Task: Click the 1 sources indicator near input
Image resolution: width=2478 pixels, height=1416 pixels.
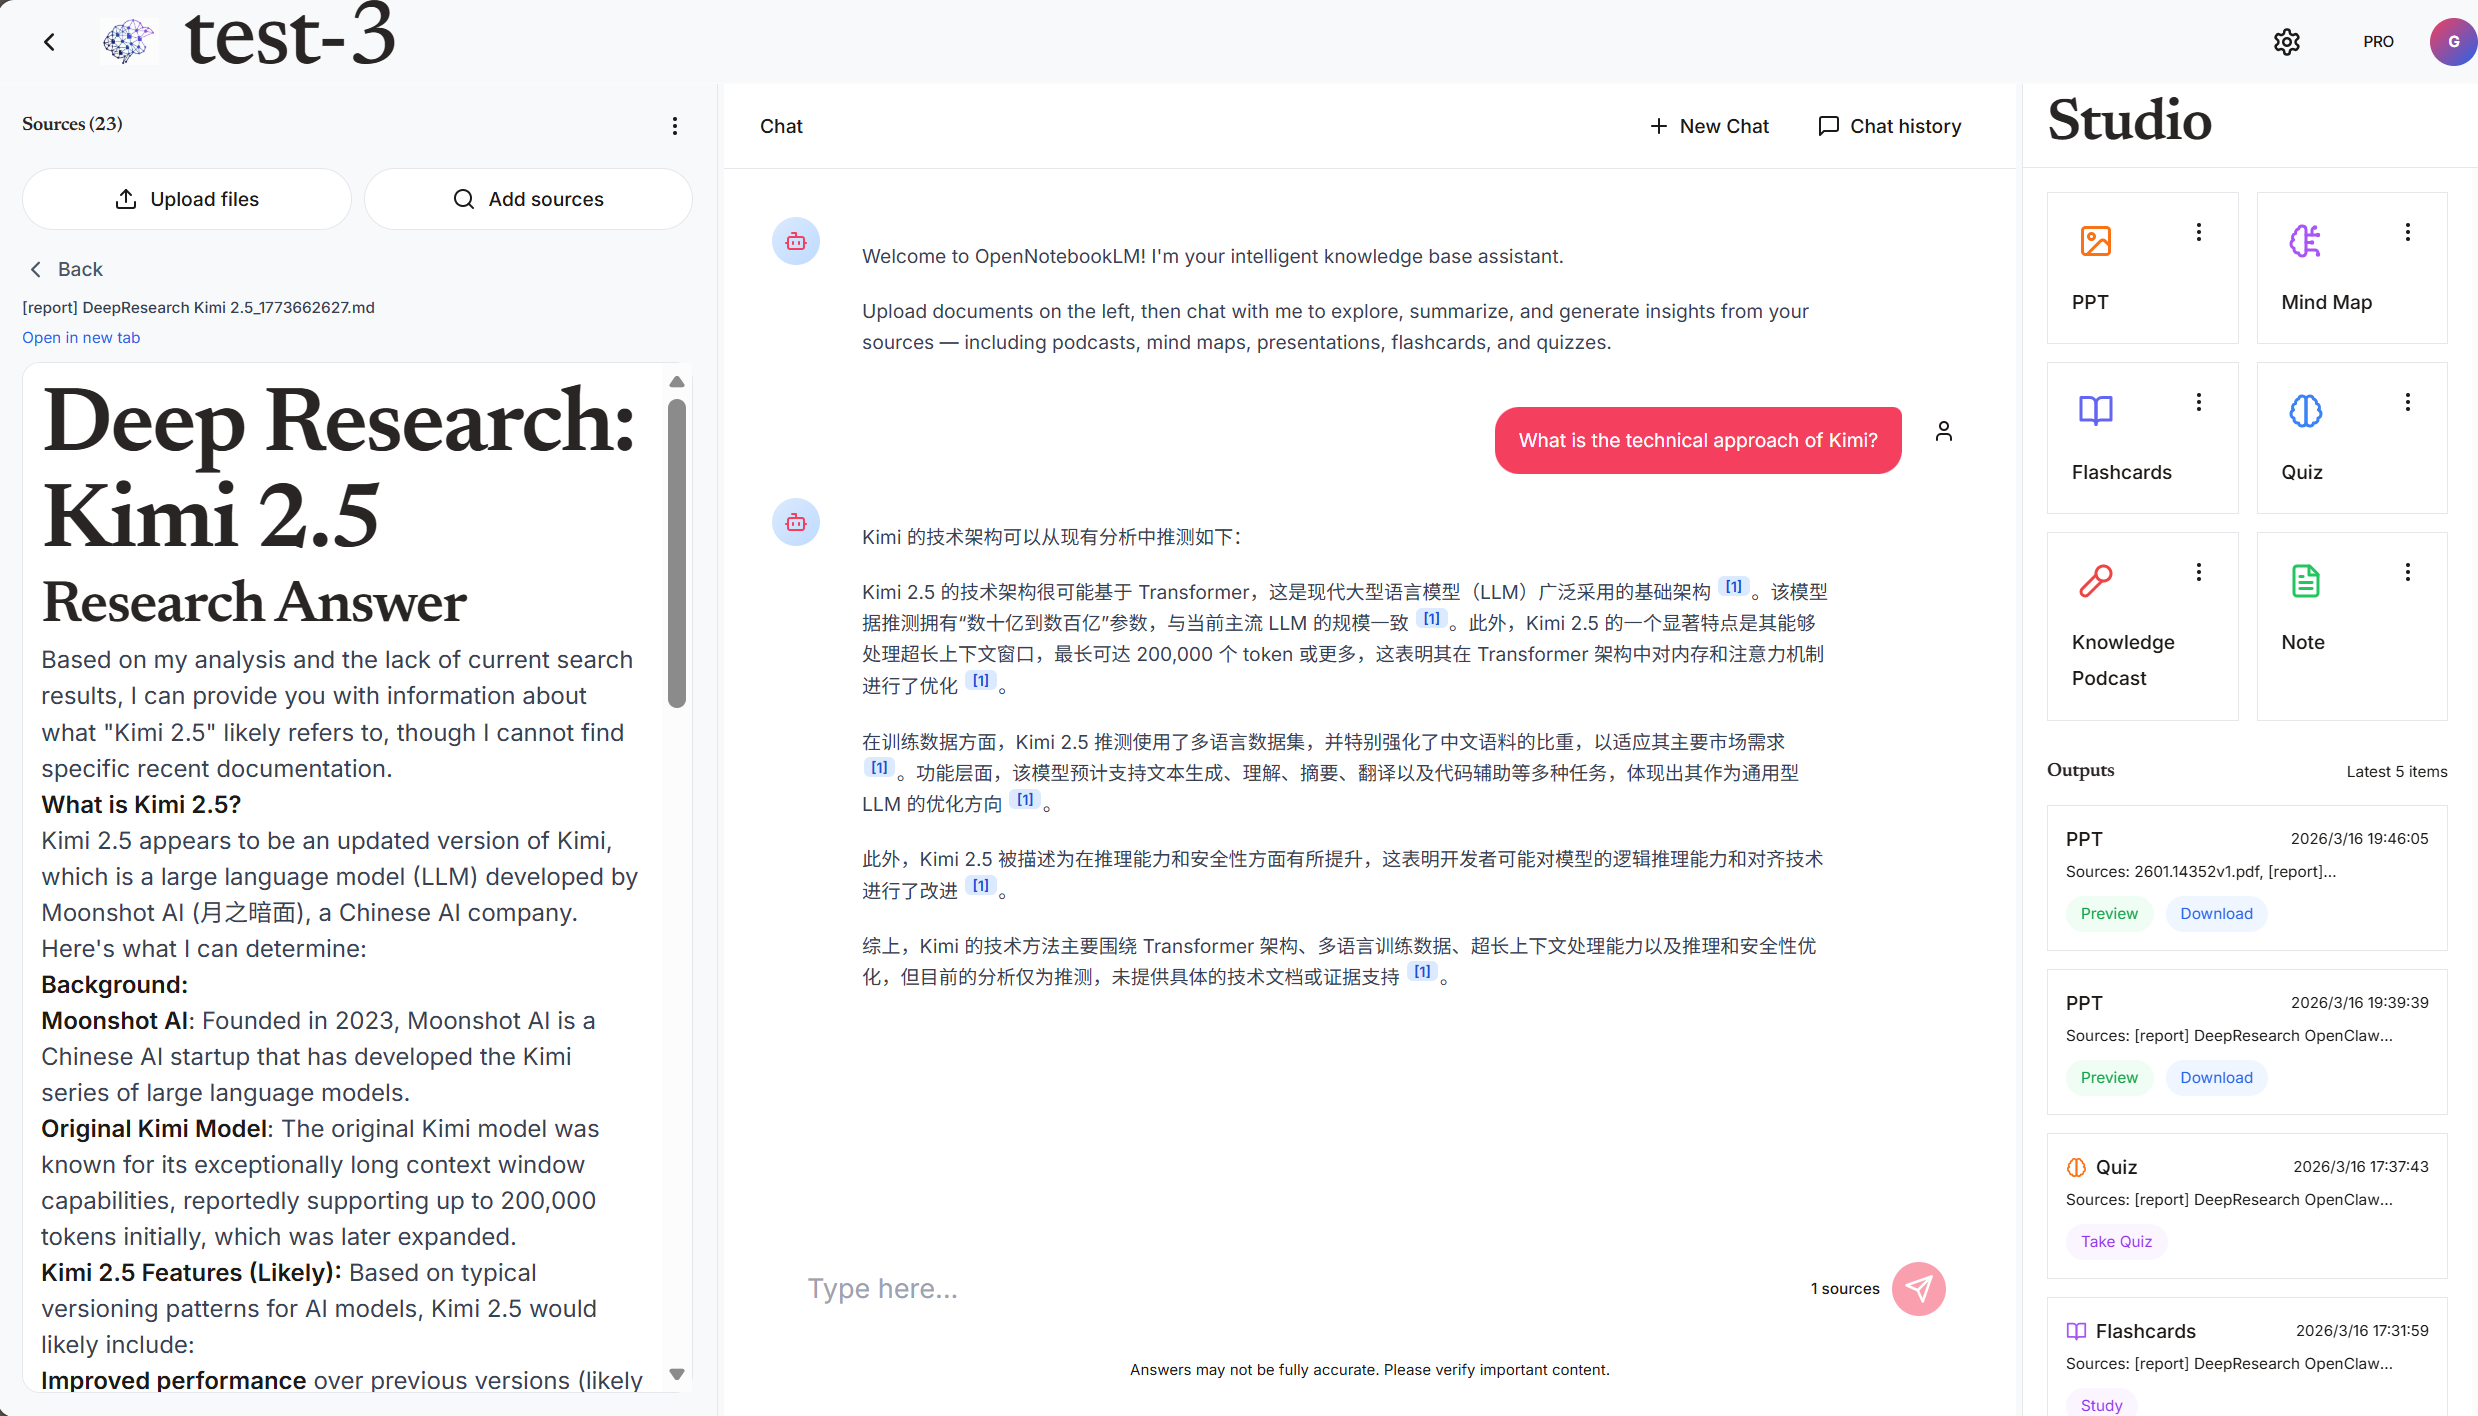Action: 1845,1289
